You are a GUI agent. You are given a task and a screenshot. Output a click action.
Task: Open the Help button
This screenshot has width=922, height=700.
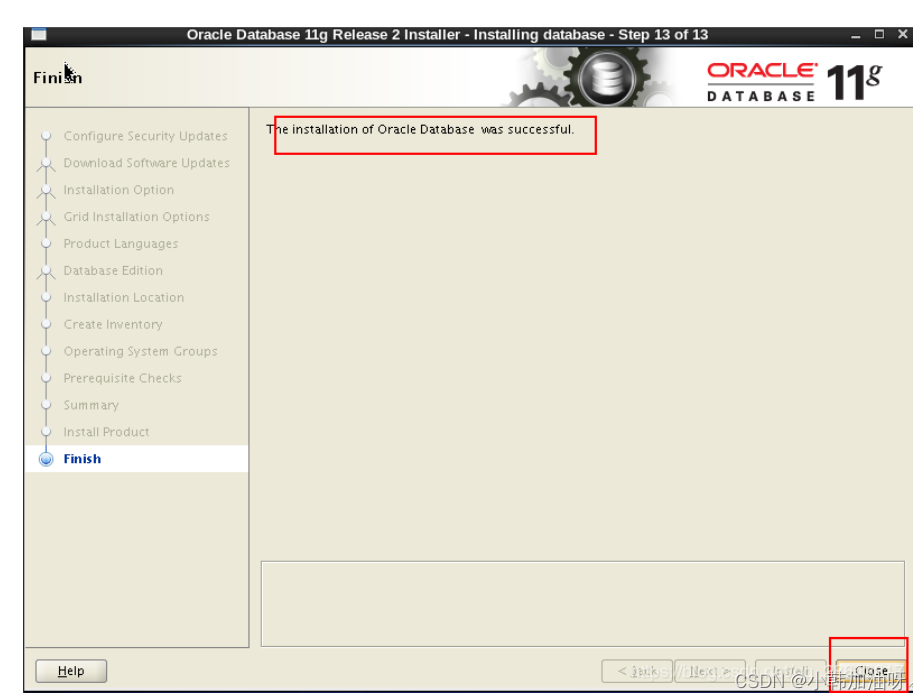tap(71, 671)
